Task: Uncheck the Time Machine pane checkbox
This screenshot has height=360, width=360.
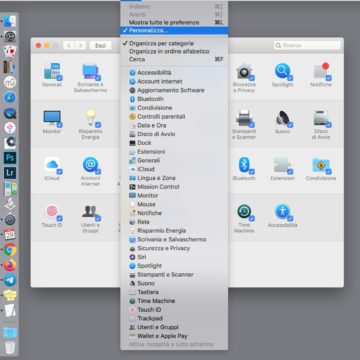Action: point(252,218)
